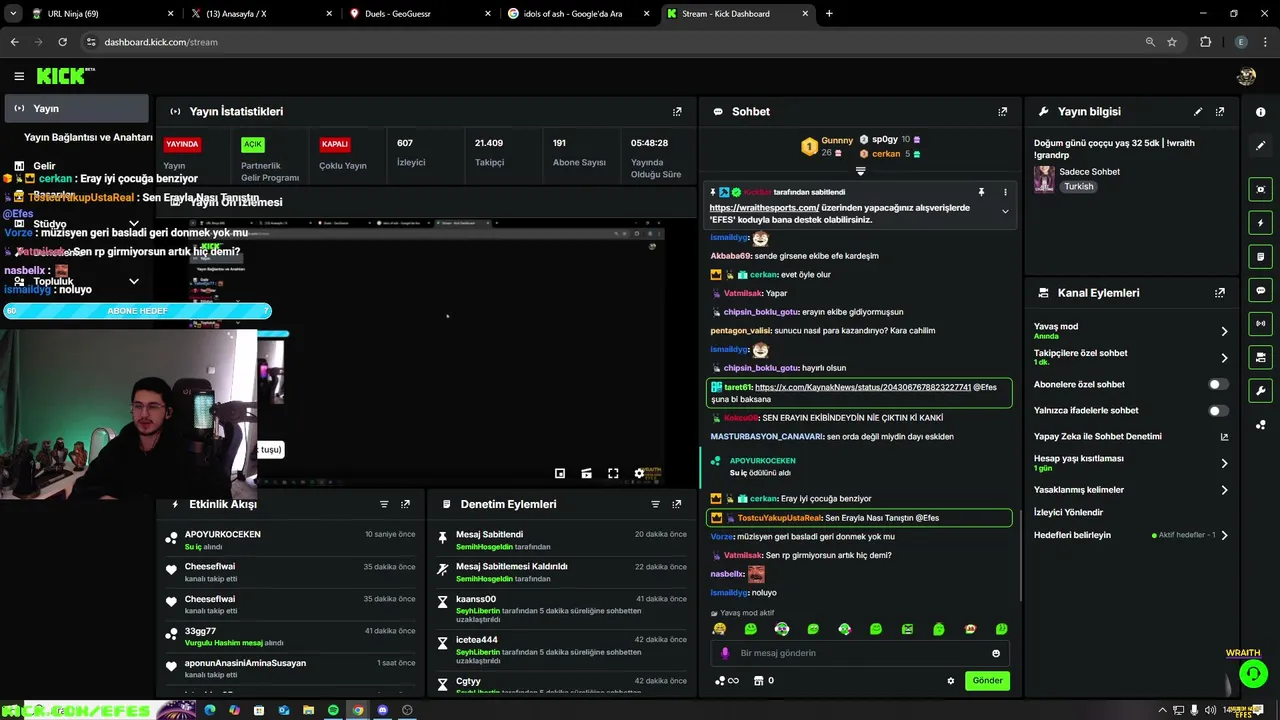This screenshot has width=1280, height=720.
Task: Open channel points icon below chat input
Action: [x=726, y=681]
